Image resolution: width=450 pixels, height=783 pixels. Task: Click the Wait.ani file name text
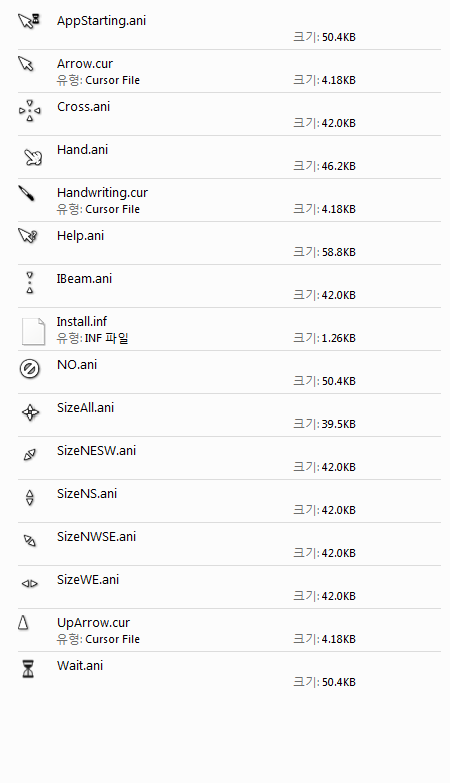click(80, 666)
